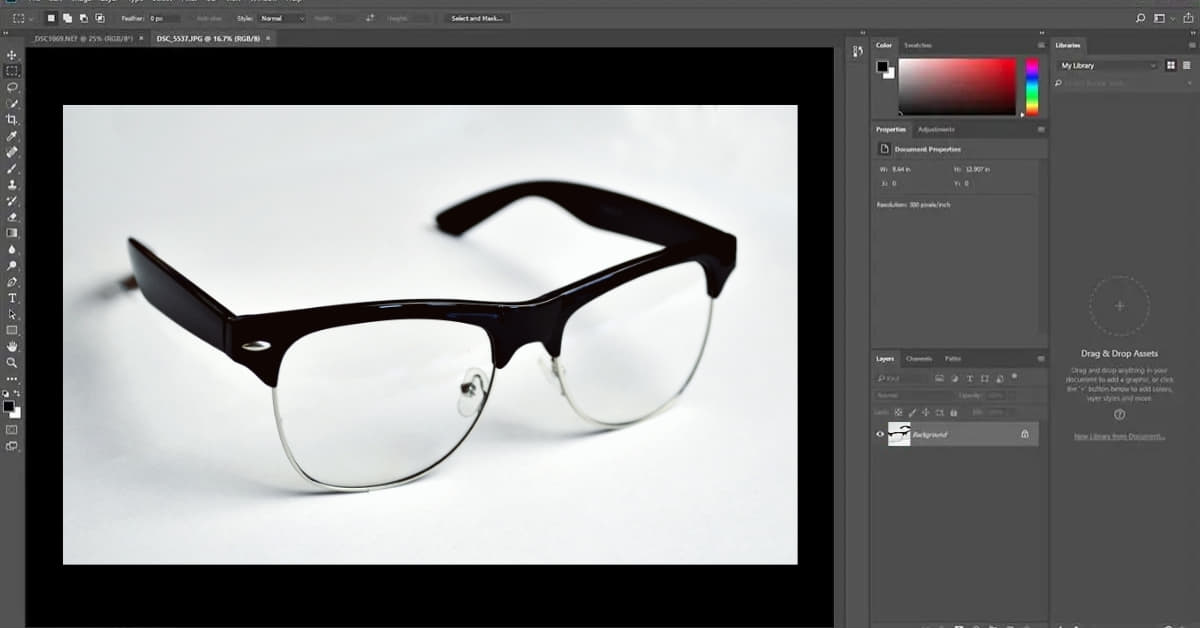Toggle filter for smart objects

pyautogui.click(x=1000, y=379)
